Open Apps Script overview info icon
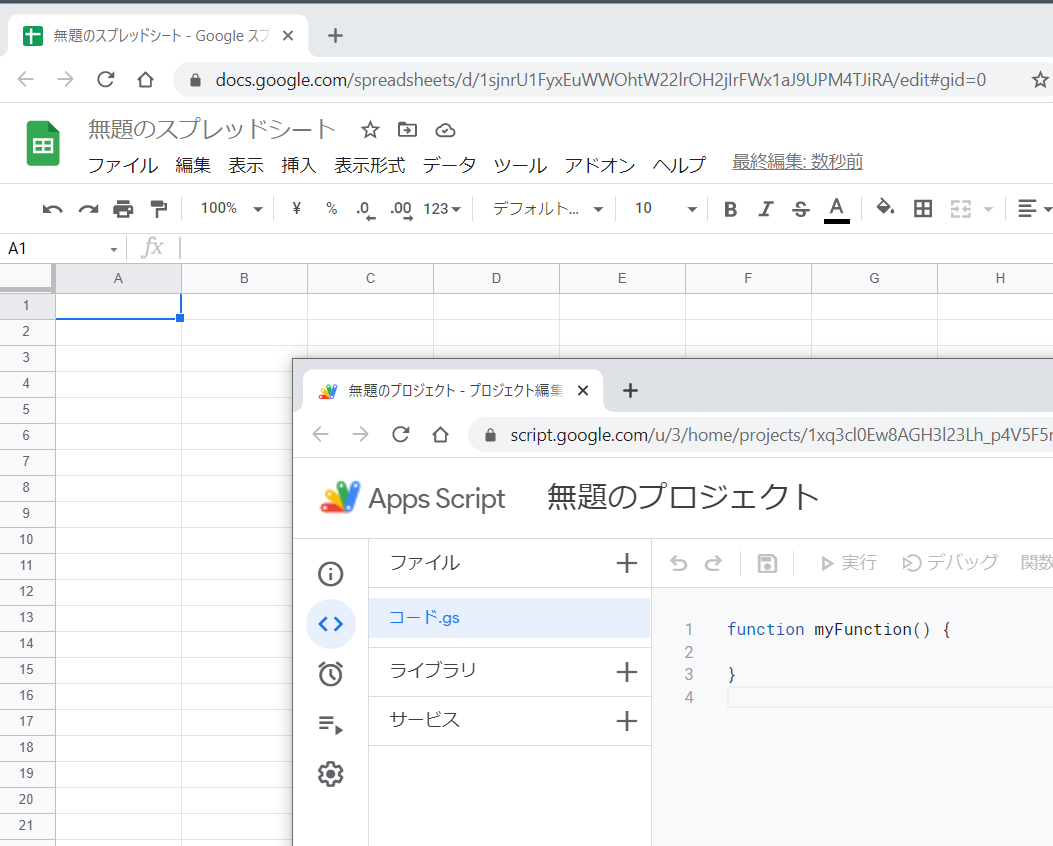This screenshot has height=846, width=1053. (330, 574)
